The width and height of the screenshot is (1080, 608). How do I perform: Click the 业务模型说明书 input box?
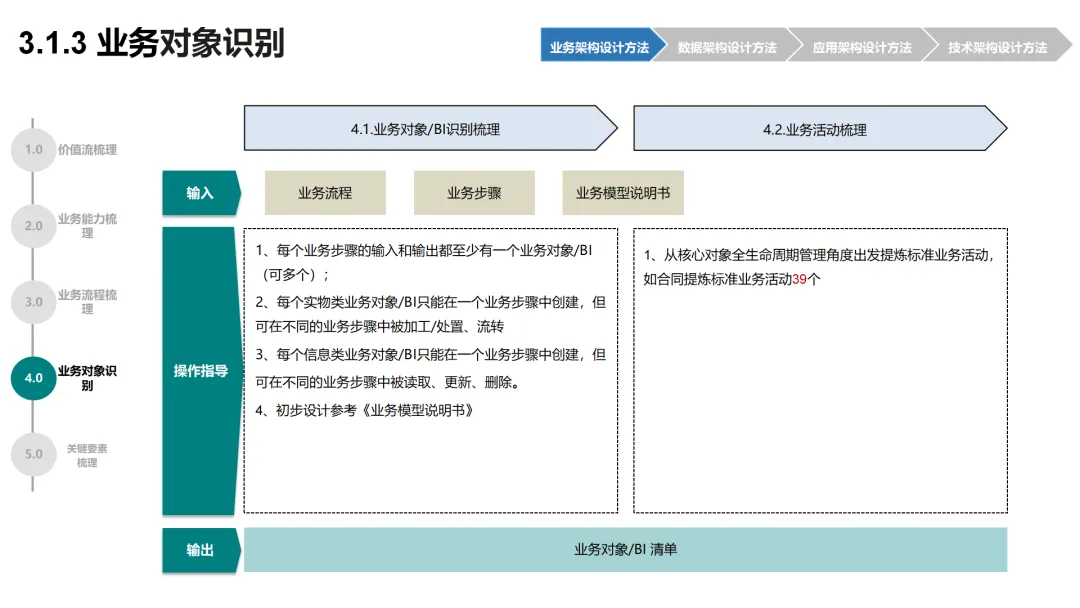pyautogui.click(x=623, y=193)
